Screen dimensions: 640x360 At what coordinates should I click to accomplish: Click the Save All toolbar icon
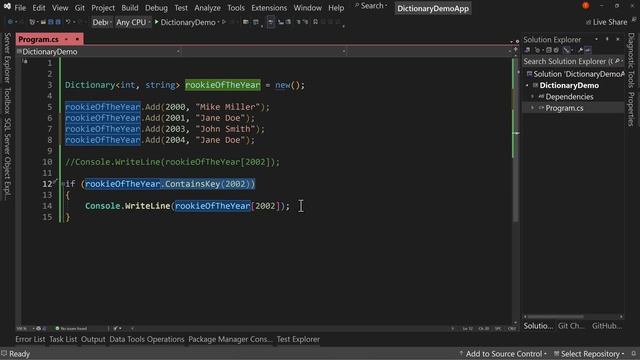point(58,22)
